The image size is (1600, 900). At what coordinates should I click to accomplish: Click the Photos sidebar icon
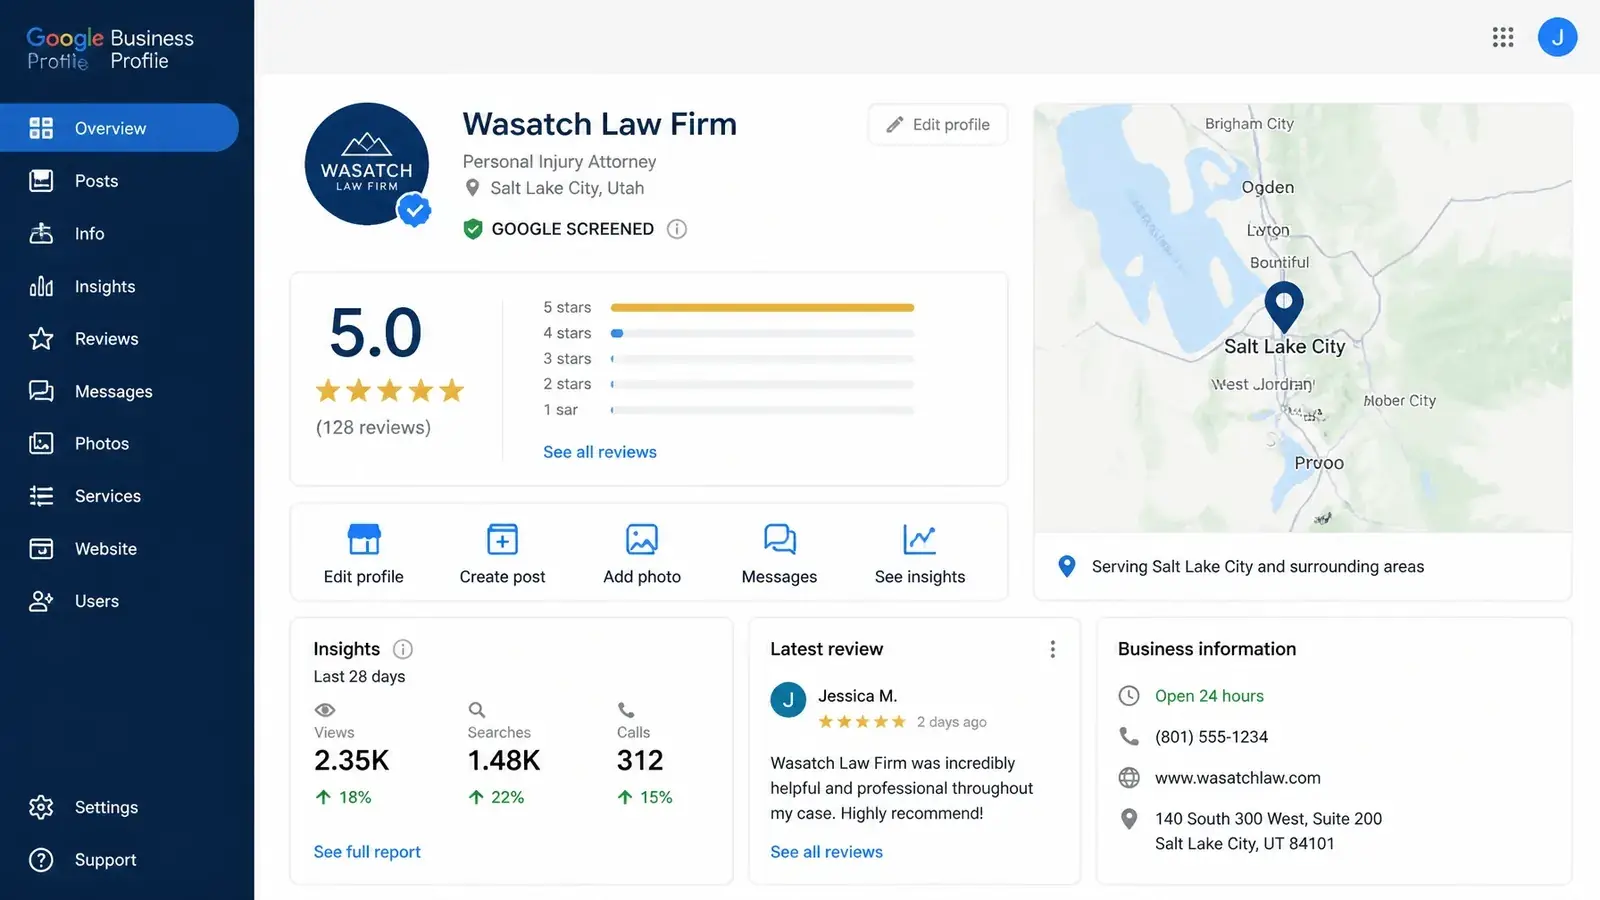point(41,443)
